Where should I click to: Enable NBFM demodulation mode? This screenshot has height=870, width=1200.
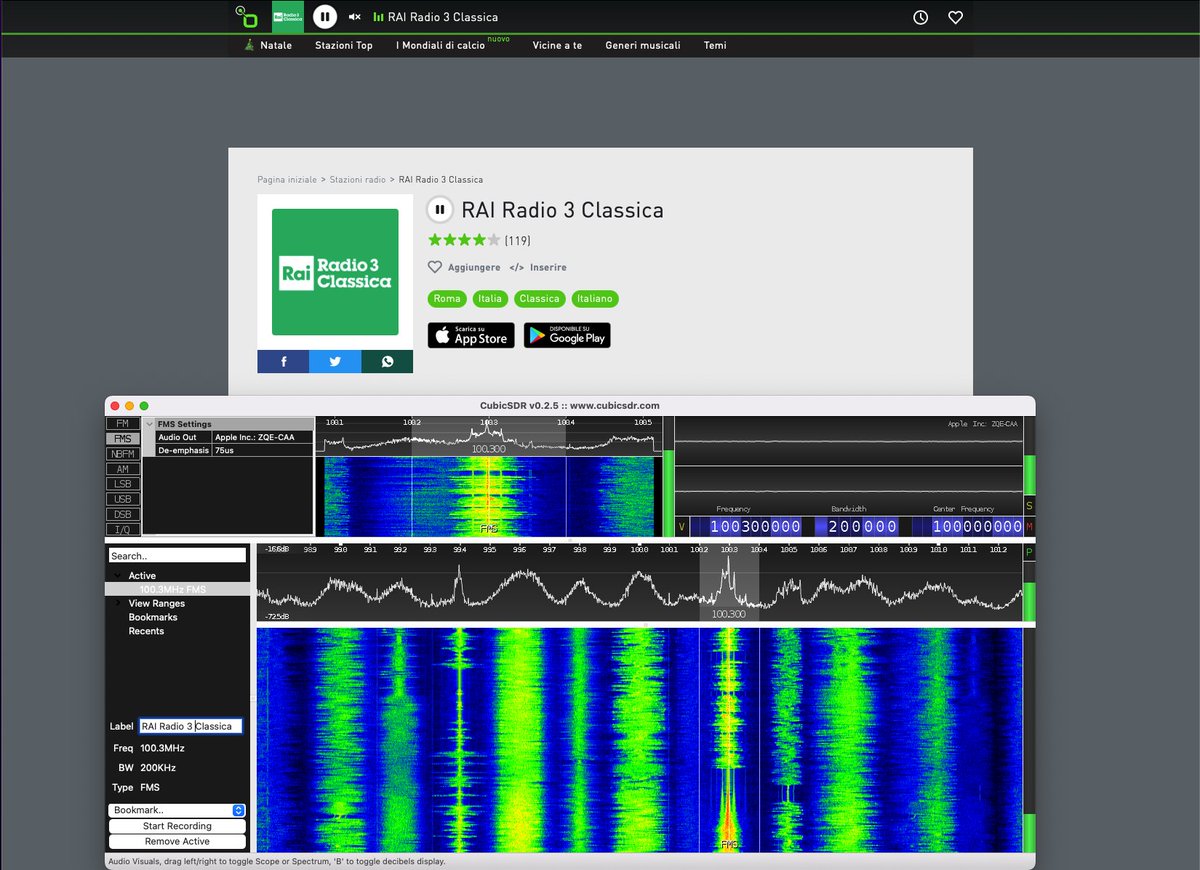(122, 453)
